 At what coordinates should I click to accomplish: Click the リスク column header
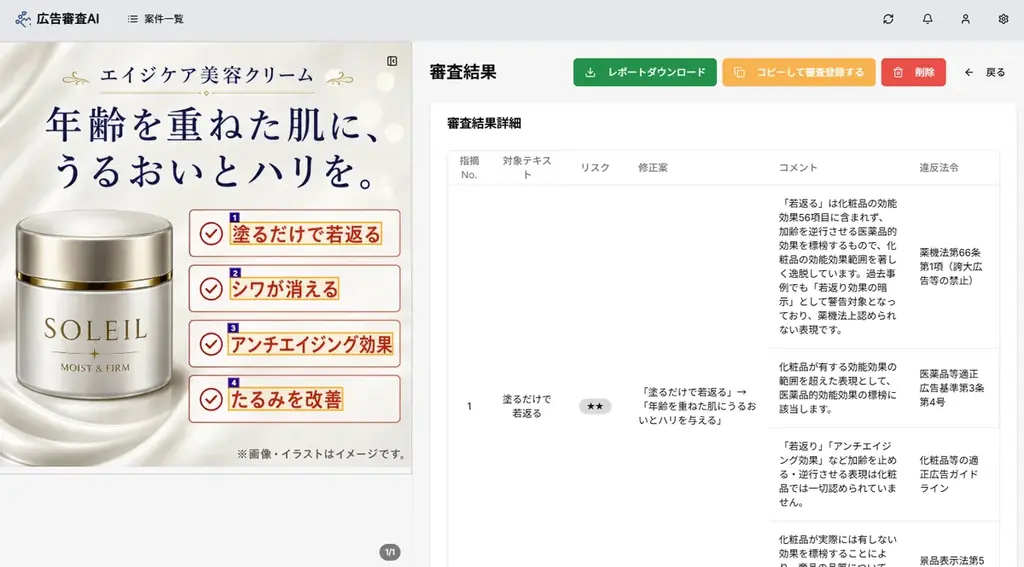click(x=595, y=167)
